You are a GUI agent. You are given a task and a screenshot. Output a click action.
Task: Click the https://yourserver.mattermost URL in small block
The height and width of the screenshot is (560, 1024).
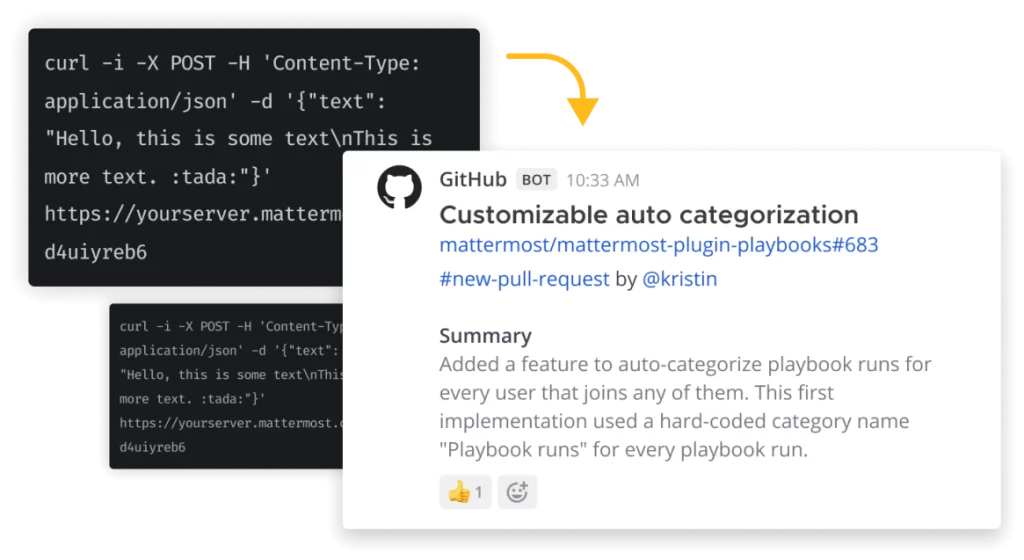click(231, 423)
